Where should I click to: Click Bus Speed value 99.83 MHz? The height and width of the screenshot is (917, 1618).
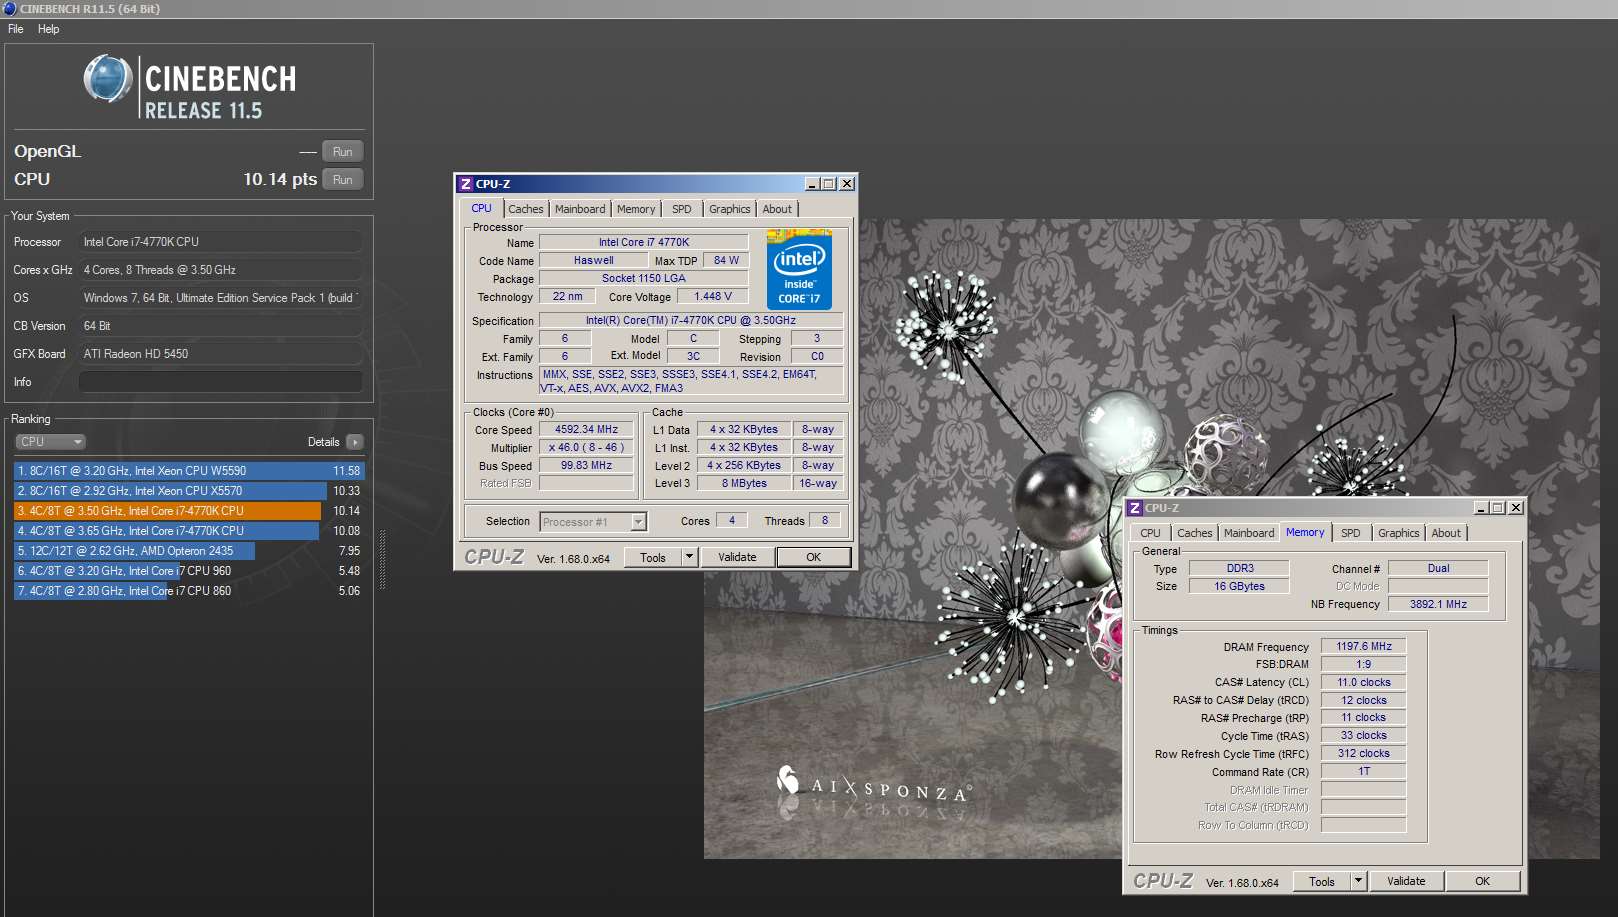586,466
